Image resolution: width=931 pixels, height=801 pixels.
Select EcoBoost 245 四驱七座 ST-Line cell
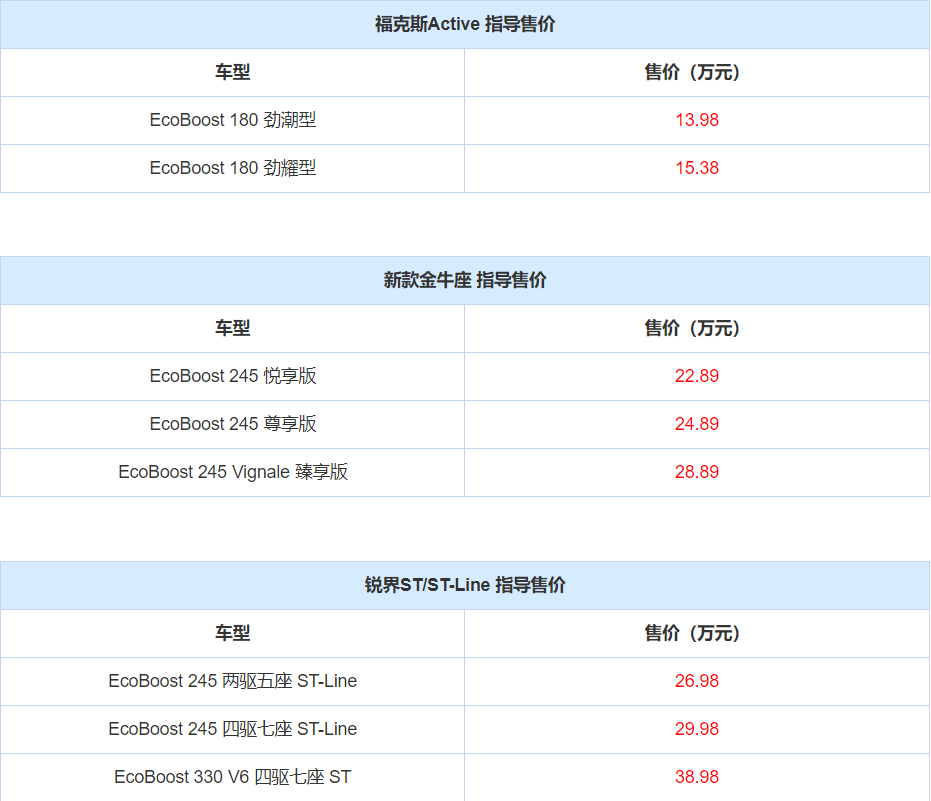tap(233, 729)
